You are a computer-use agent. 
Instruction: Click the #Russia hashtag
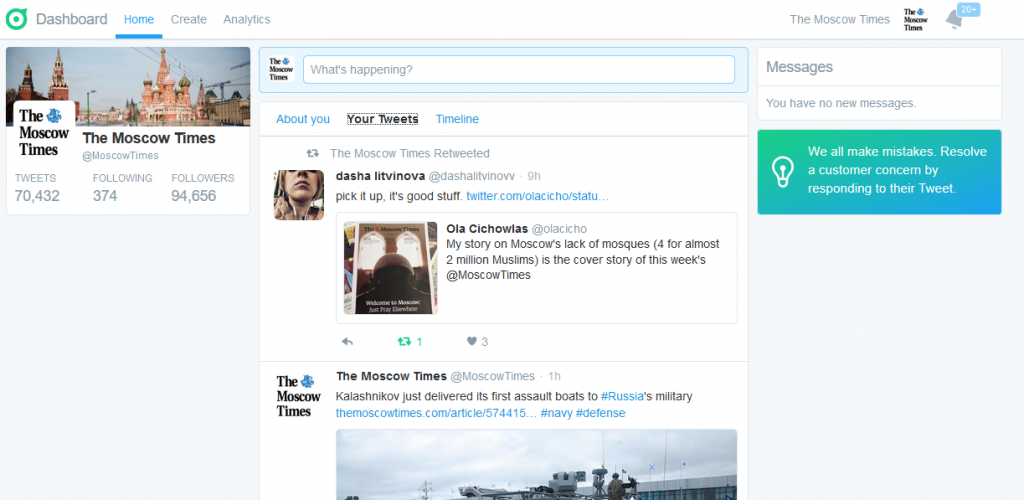622,396
